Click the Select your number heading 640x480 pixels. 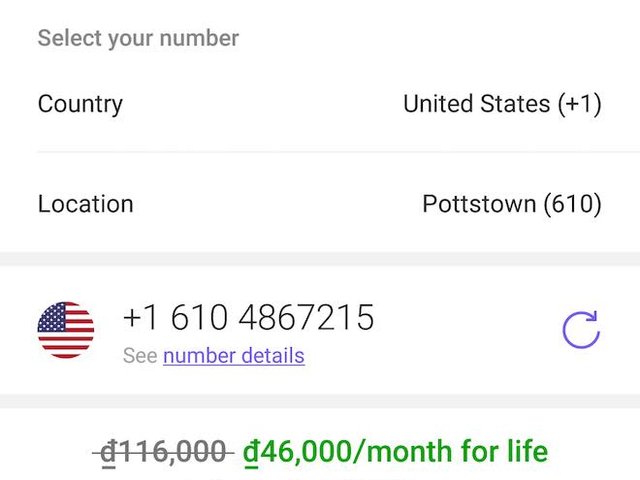coord(138,39)
